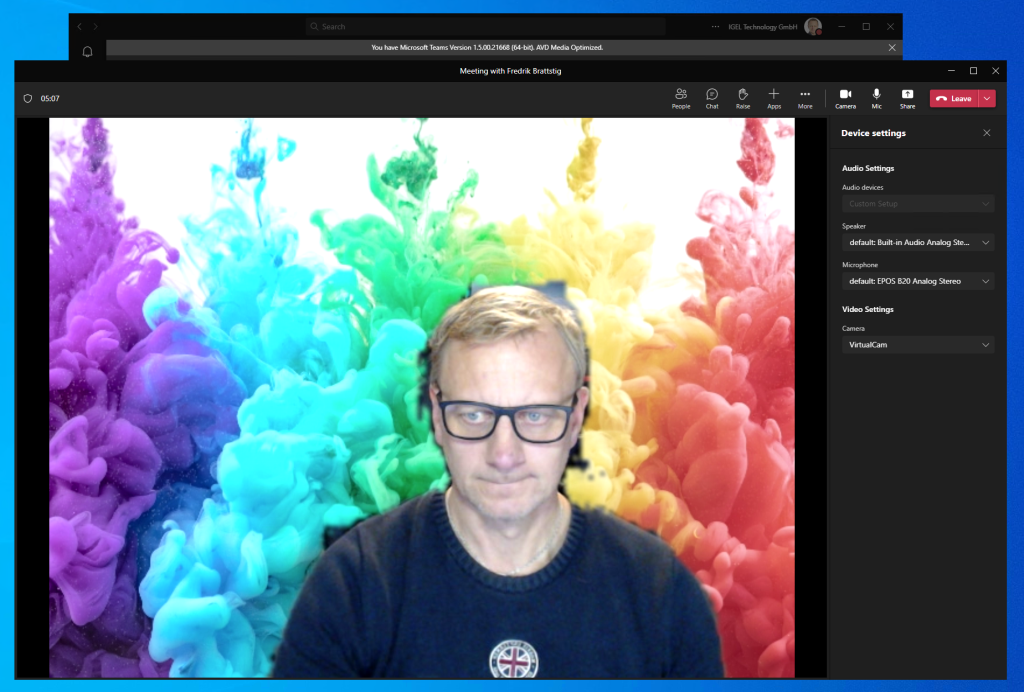Dismiss the Teams version notification banner
This screenshot has width=1024, height=692.
coord(892,47)
